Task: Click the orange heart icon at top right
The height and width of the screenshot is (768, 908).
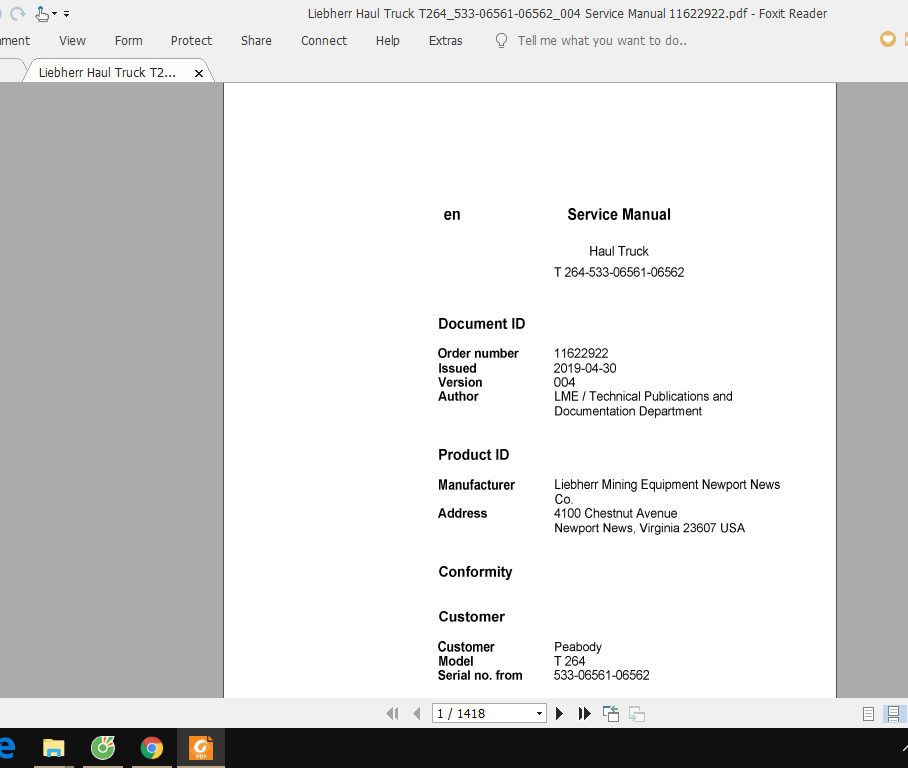Action: (888, 39)
